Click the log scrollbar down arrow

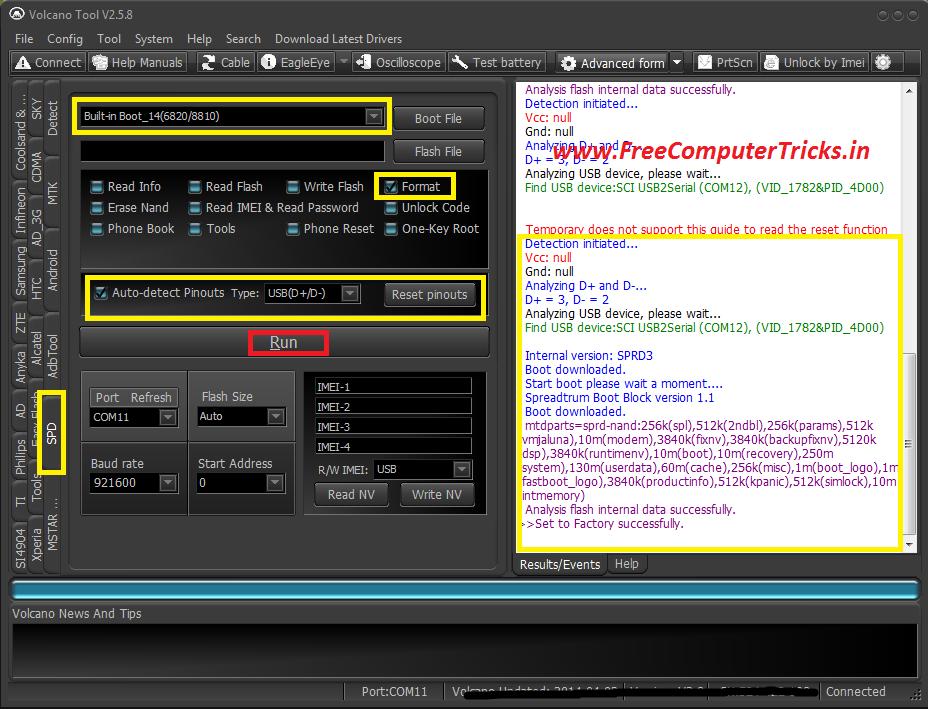908,544
